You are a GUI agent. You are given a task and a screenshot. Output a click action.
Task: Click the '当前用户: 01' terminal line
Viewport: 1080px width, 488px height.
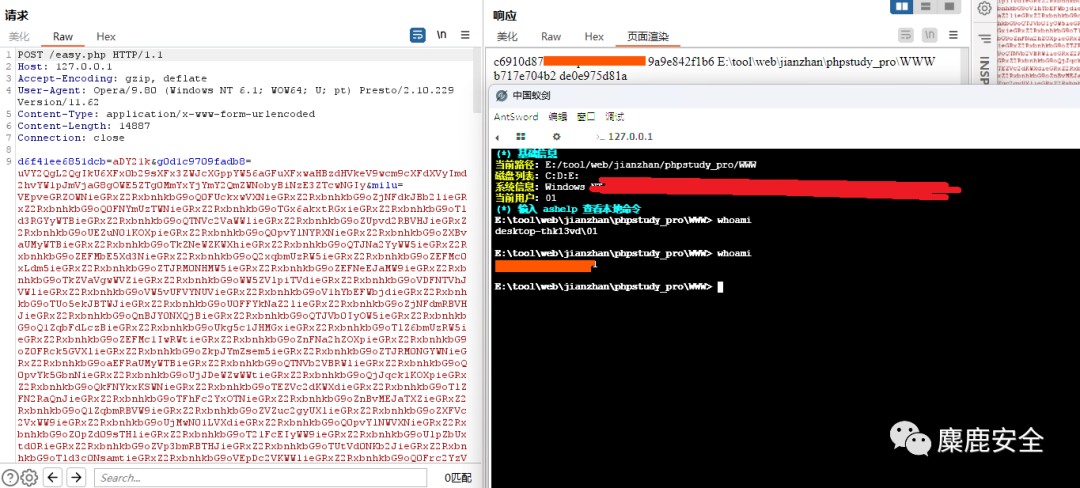click(526, 198)
